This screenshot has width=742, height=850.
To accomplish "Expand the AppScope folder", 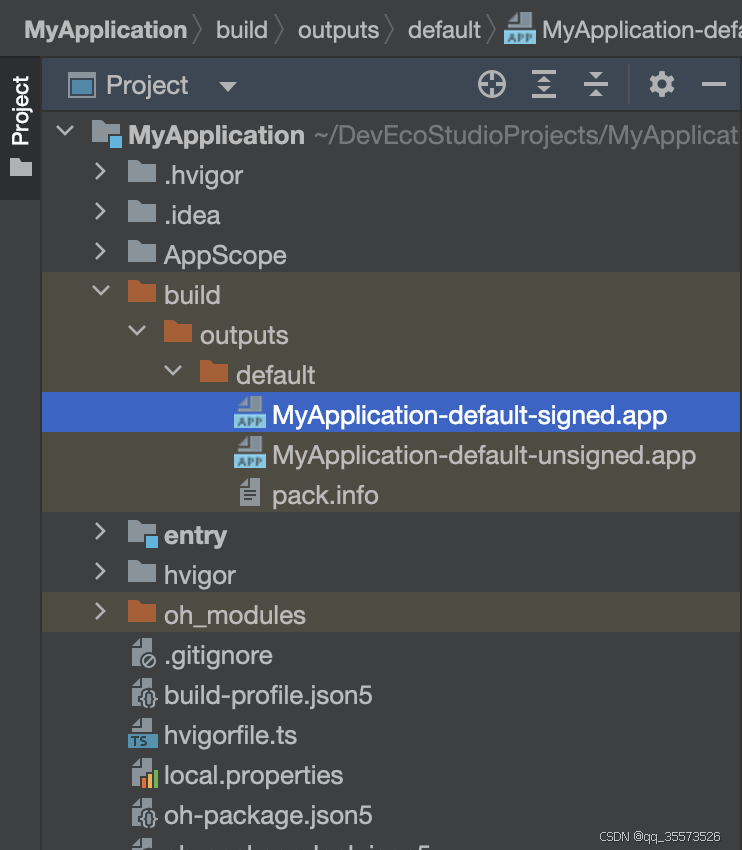I will pos(100,251).
